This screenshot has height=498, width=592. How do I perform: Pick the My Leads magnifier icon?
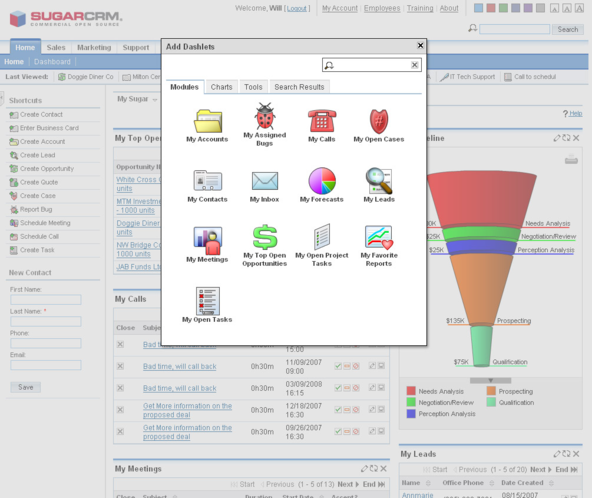[x=379, y=180]
